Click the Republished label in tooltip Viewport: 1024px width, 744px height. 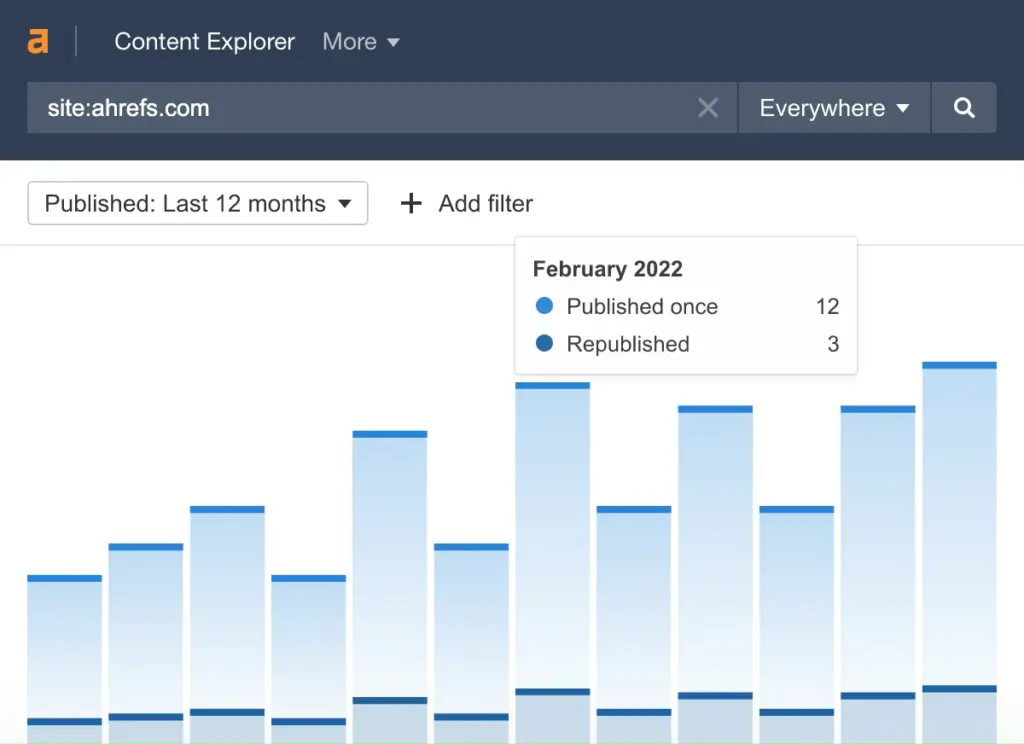coord(628,344)
